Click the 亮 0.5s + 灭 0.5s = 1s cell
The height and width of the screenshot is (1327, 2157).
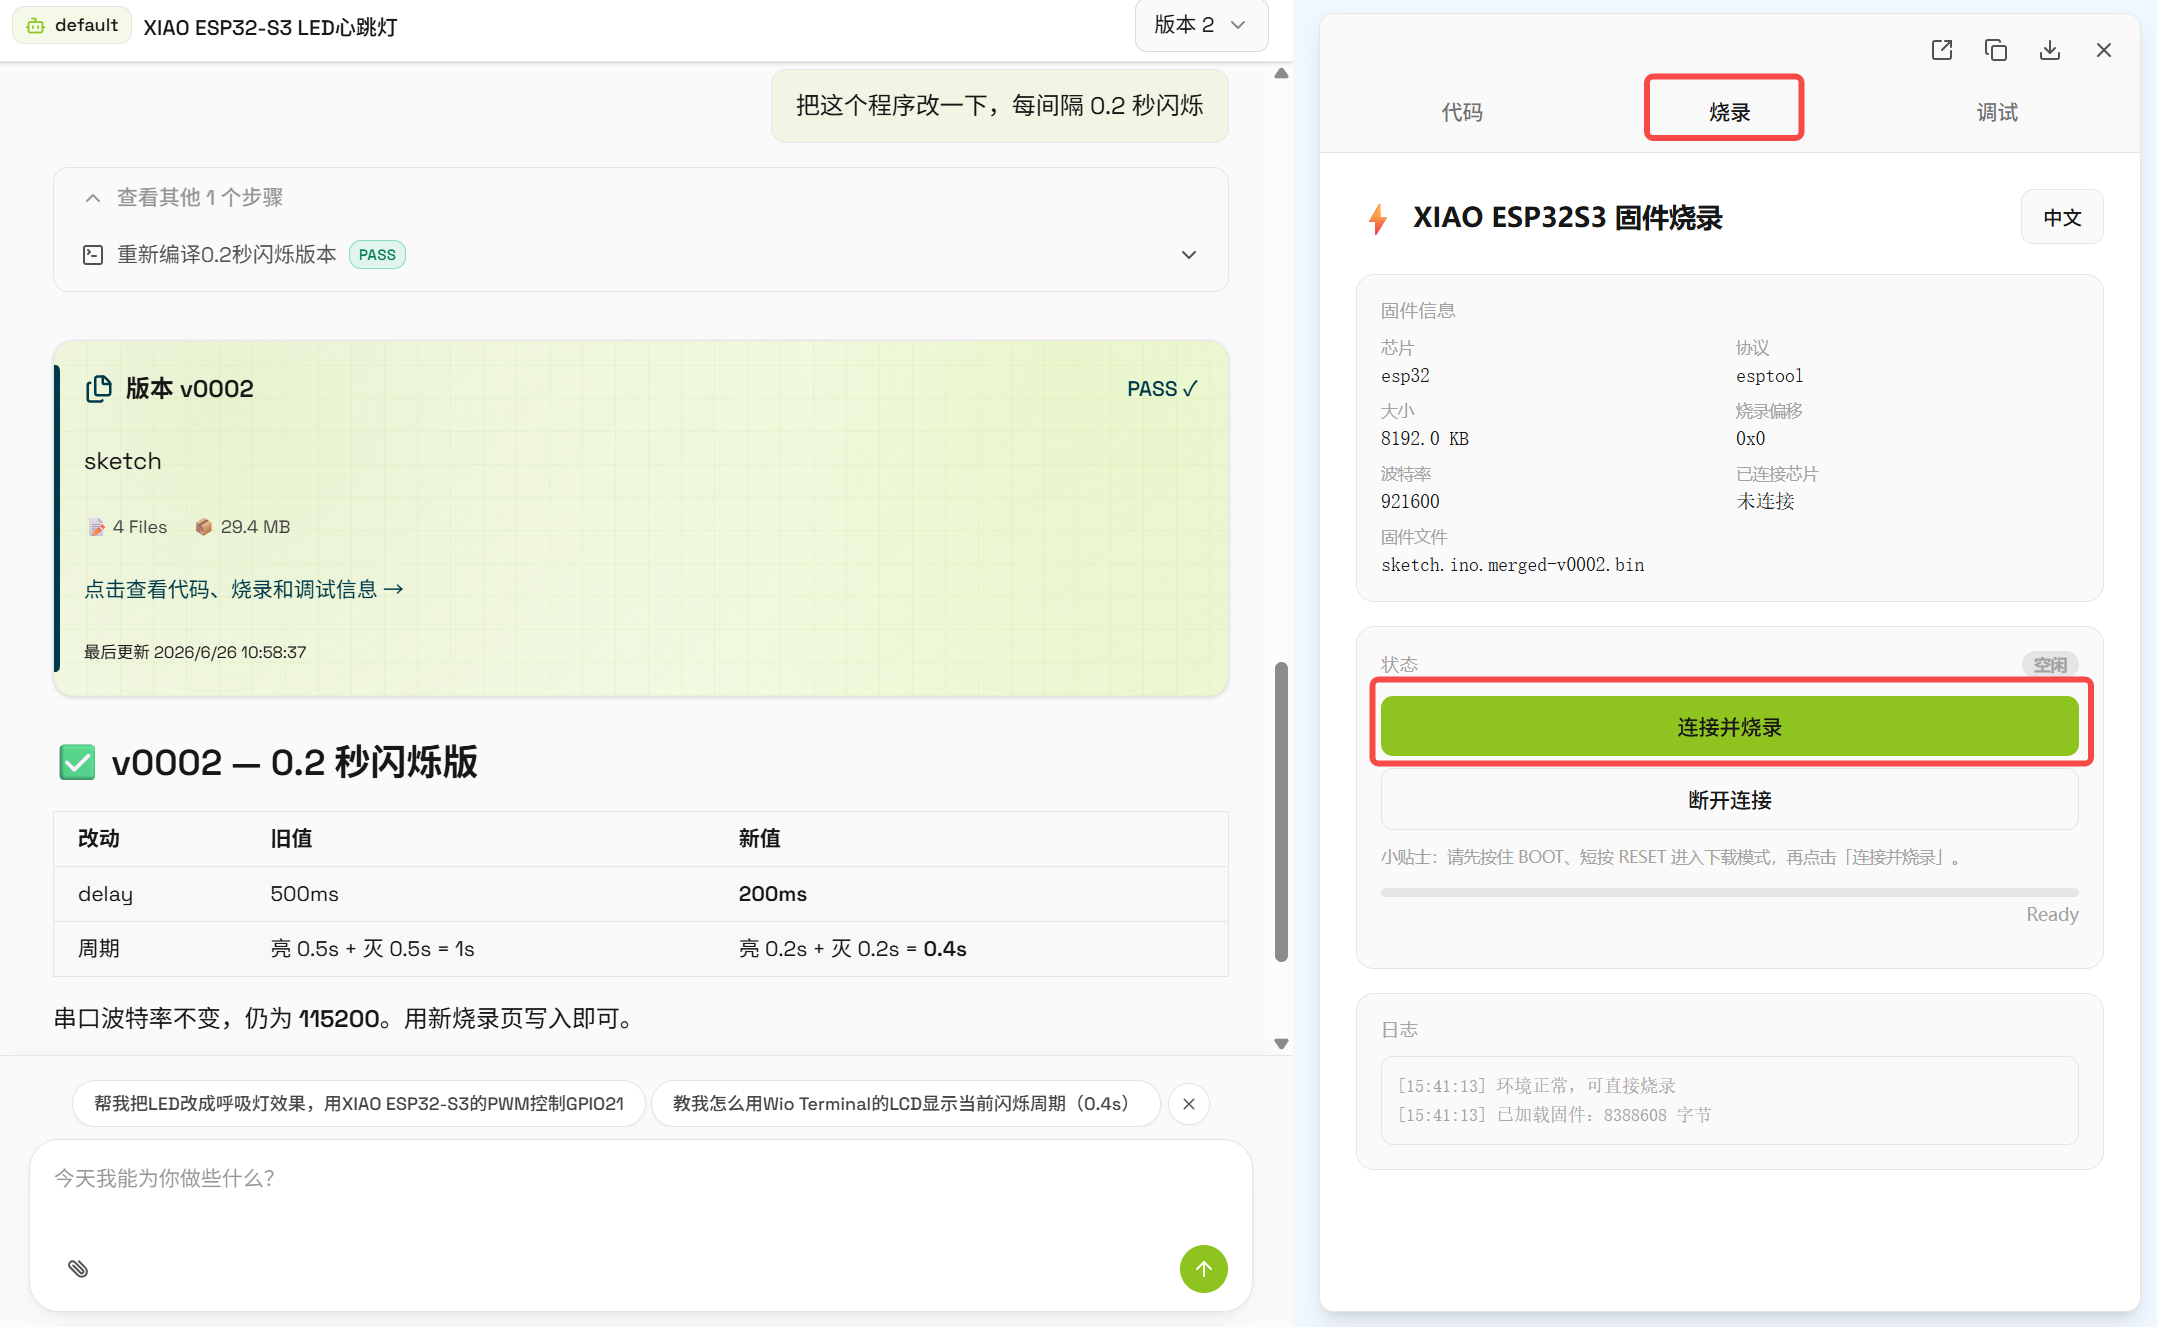pos(372,949)
